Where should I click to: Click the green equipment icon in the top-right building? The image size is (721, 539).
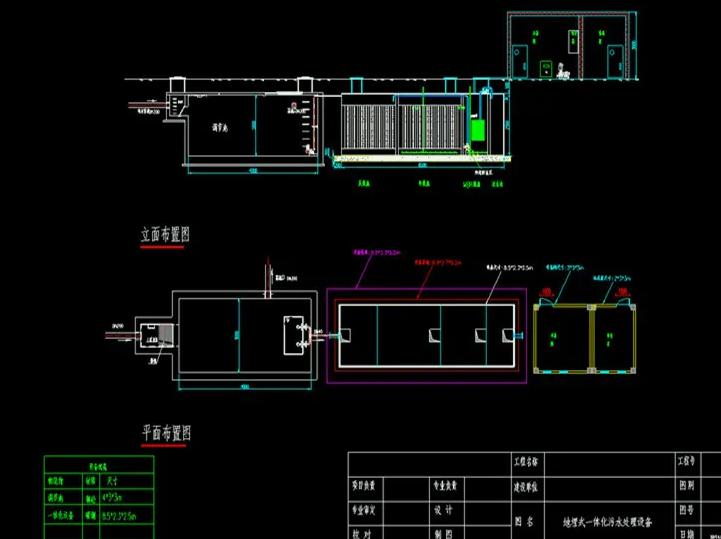[546, 69]
